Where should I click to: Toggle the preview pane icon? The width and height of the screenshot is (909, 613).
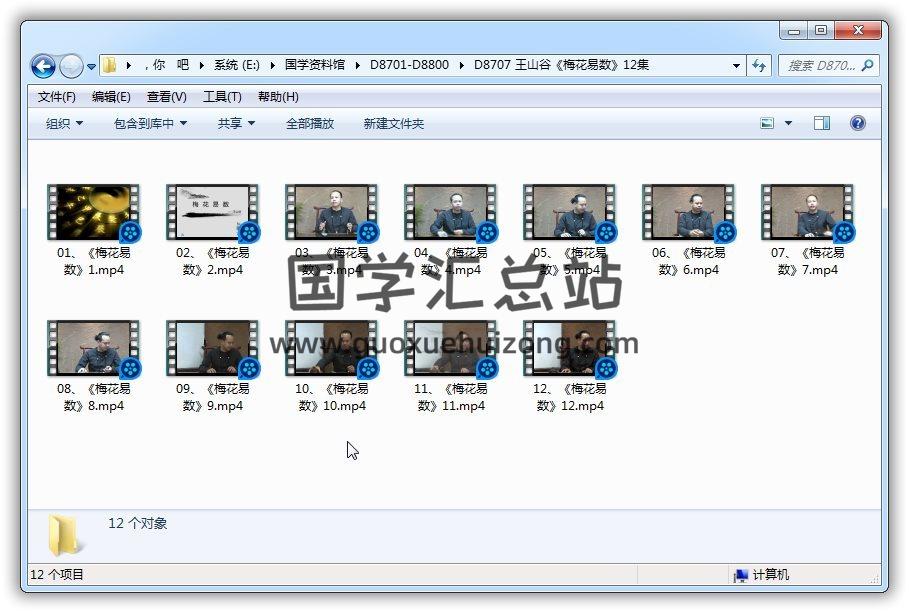click(821, 123)
